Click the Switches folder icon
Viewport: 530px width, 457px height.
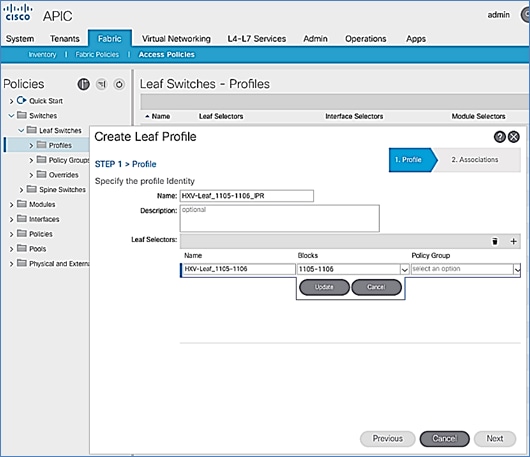coord(22,115)
